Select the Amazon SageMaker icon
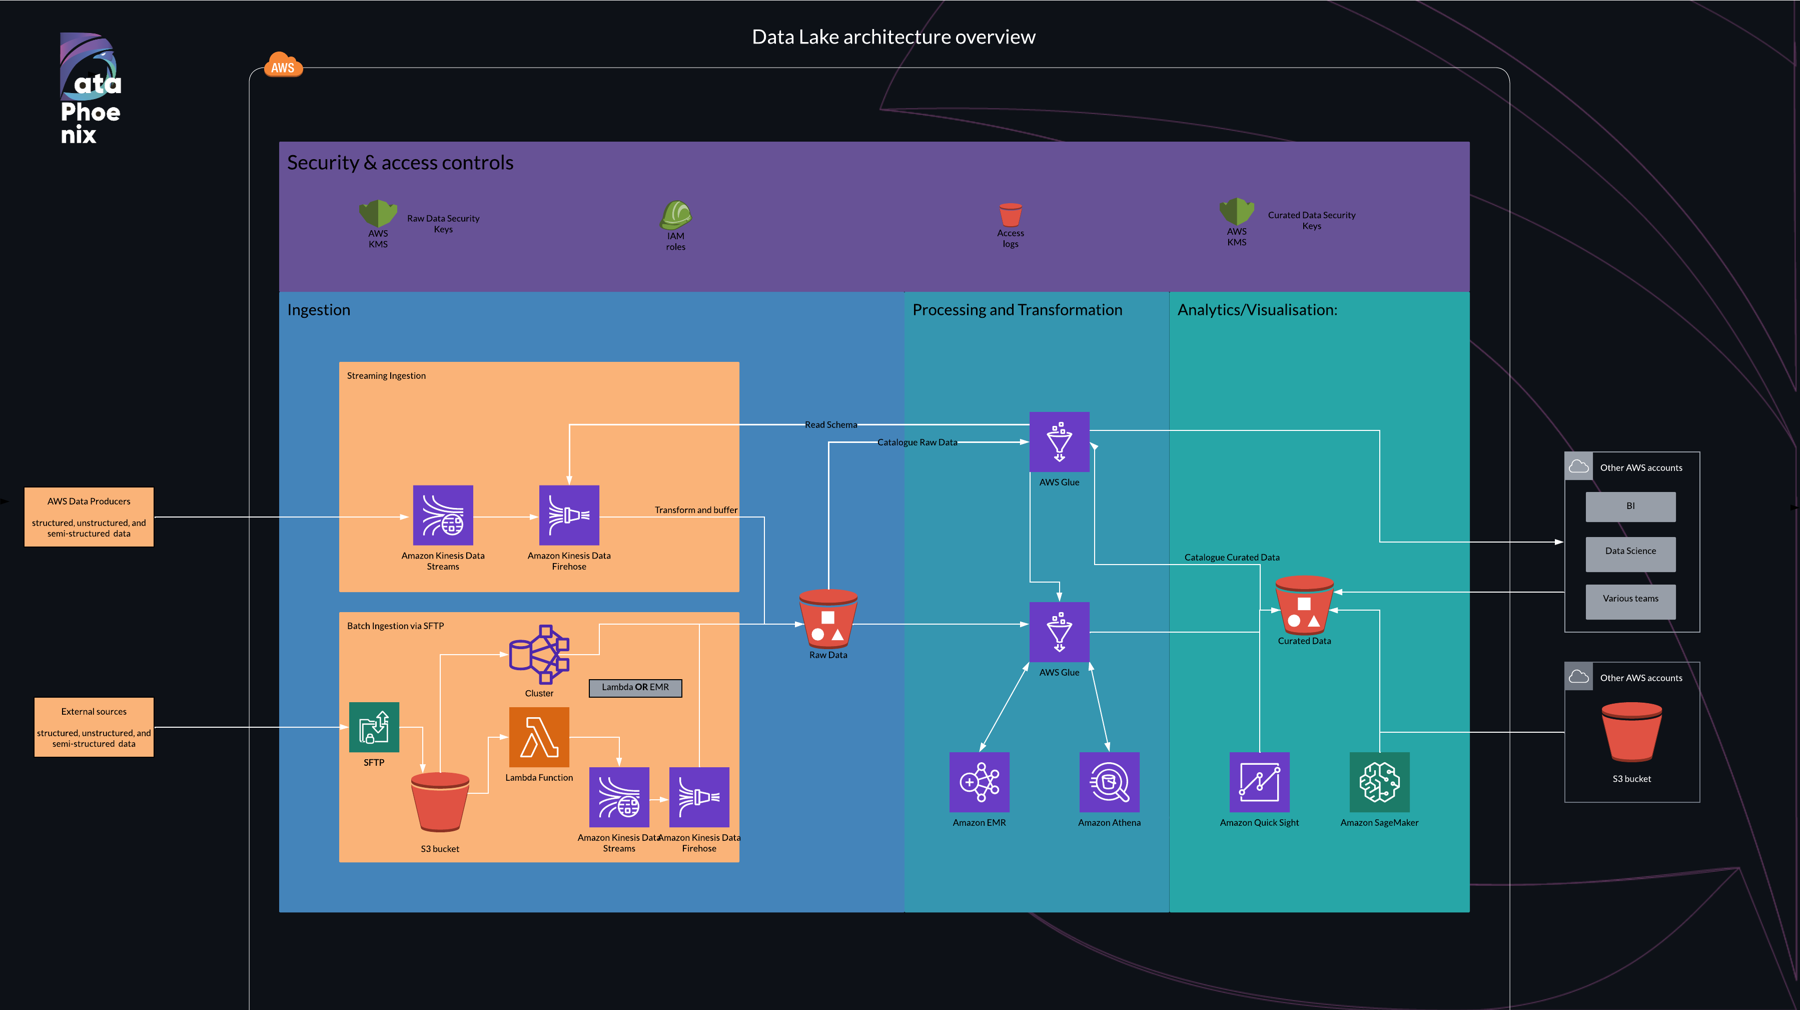 point(1379,782)
